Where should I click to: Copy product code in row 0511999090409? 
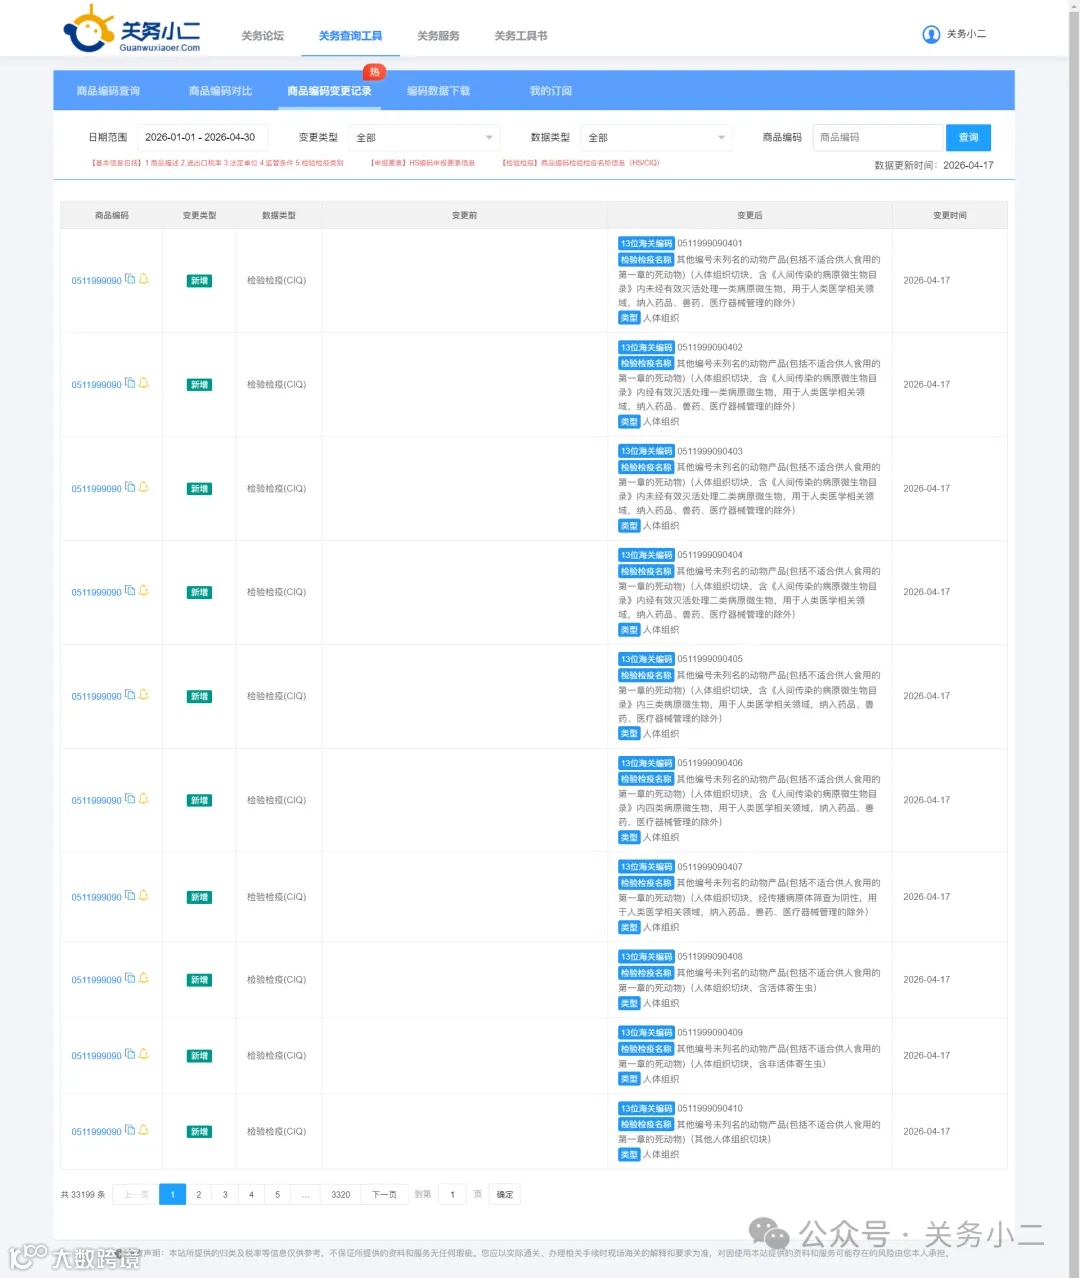coord(130,1055)
